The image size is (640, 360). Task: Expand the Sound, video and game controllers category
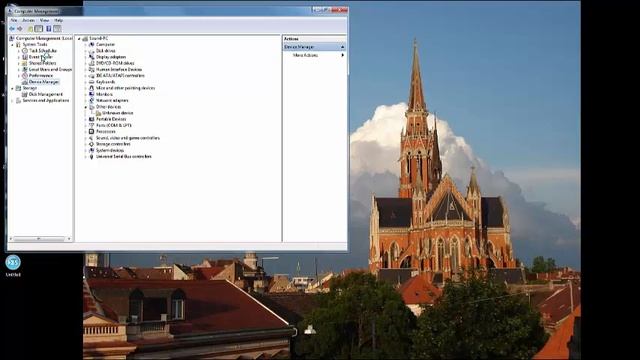pos(86,138)
